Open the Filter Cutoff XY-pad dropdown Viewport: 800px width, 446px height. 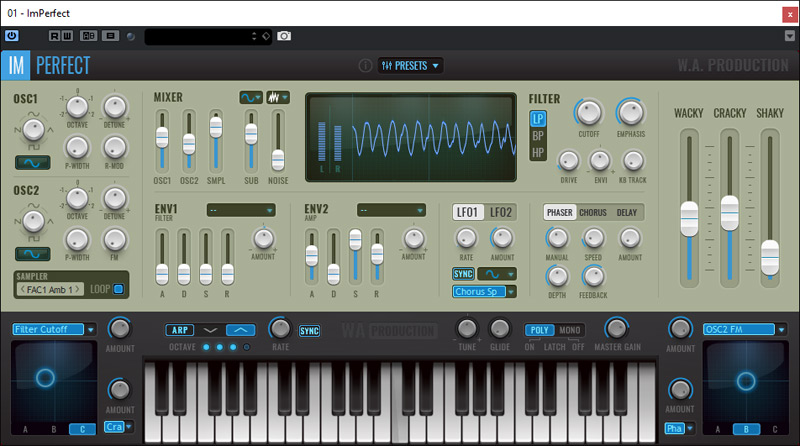click(x=54, y=329)
